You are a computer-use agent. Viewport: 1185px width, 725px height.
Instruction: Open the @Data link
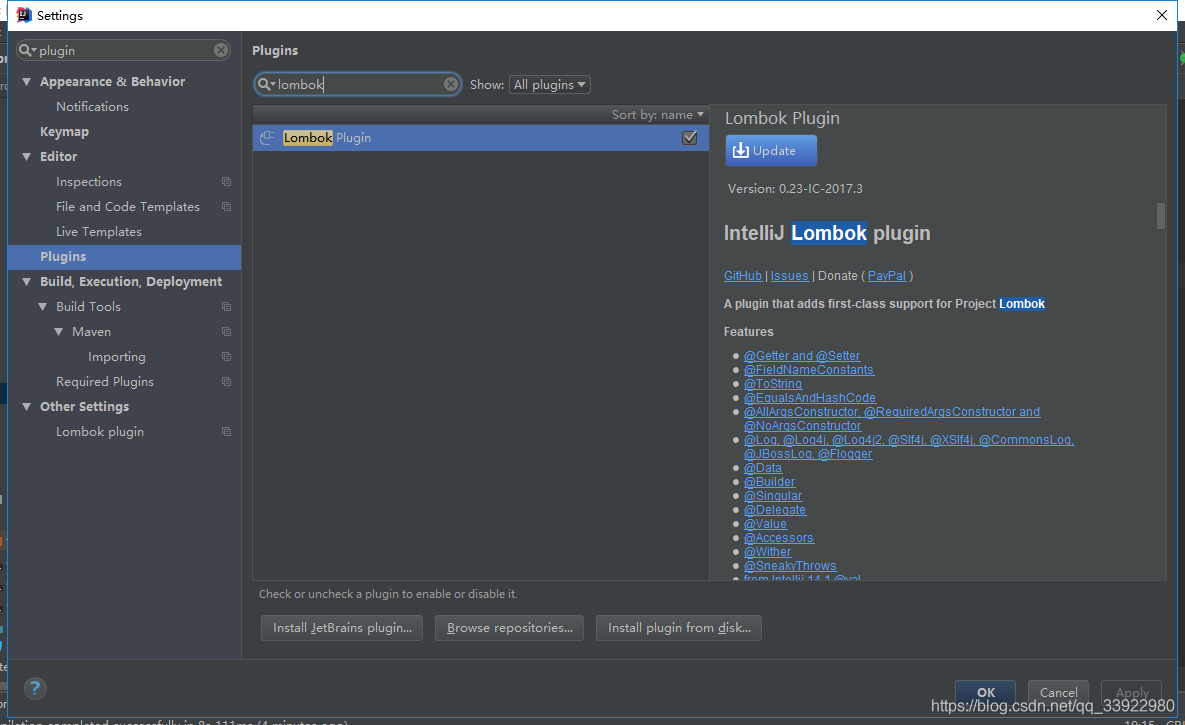click(x=763, y=468)
